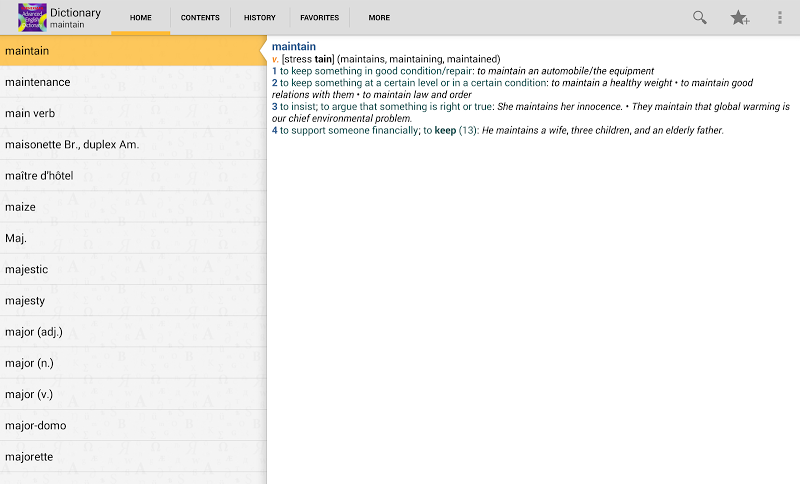Click the '(13)' sense reference number
Viewport: 800px width, 484px height.
[x=467, y=131]
